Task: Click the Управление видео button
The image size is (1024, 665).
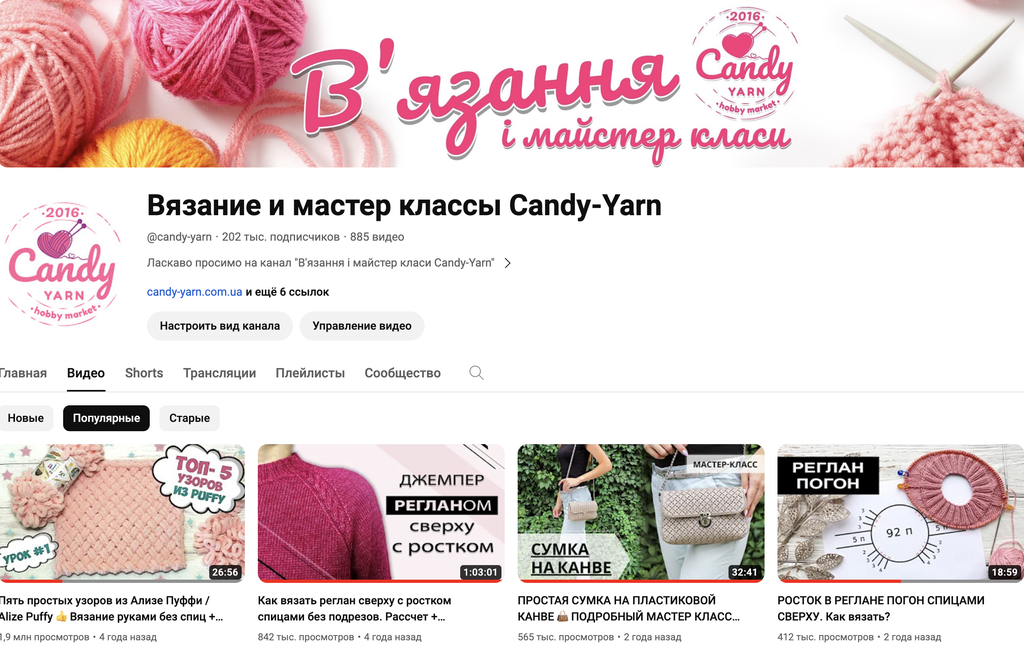Action: (x=362, y=326)
